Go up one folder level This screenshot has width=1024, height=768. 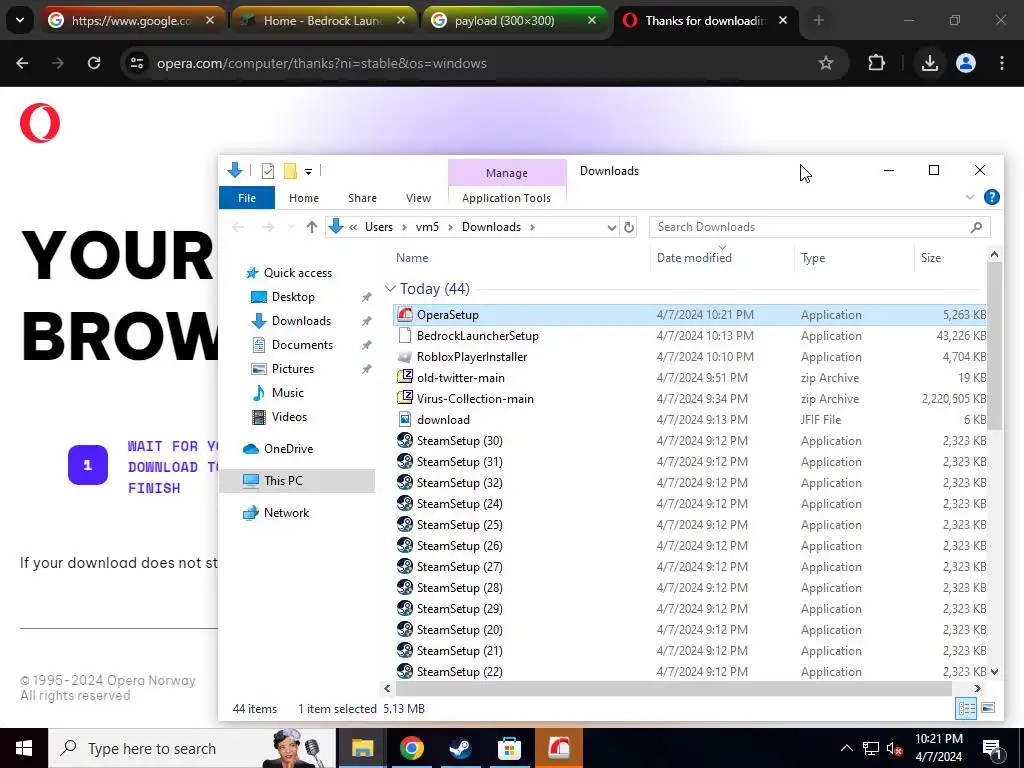(x=312, y=227)
